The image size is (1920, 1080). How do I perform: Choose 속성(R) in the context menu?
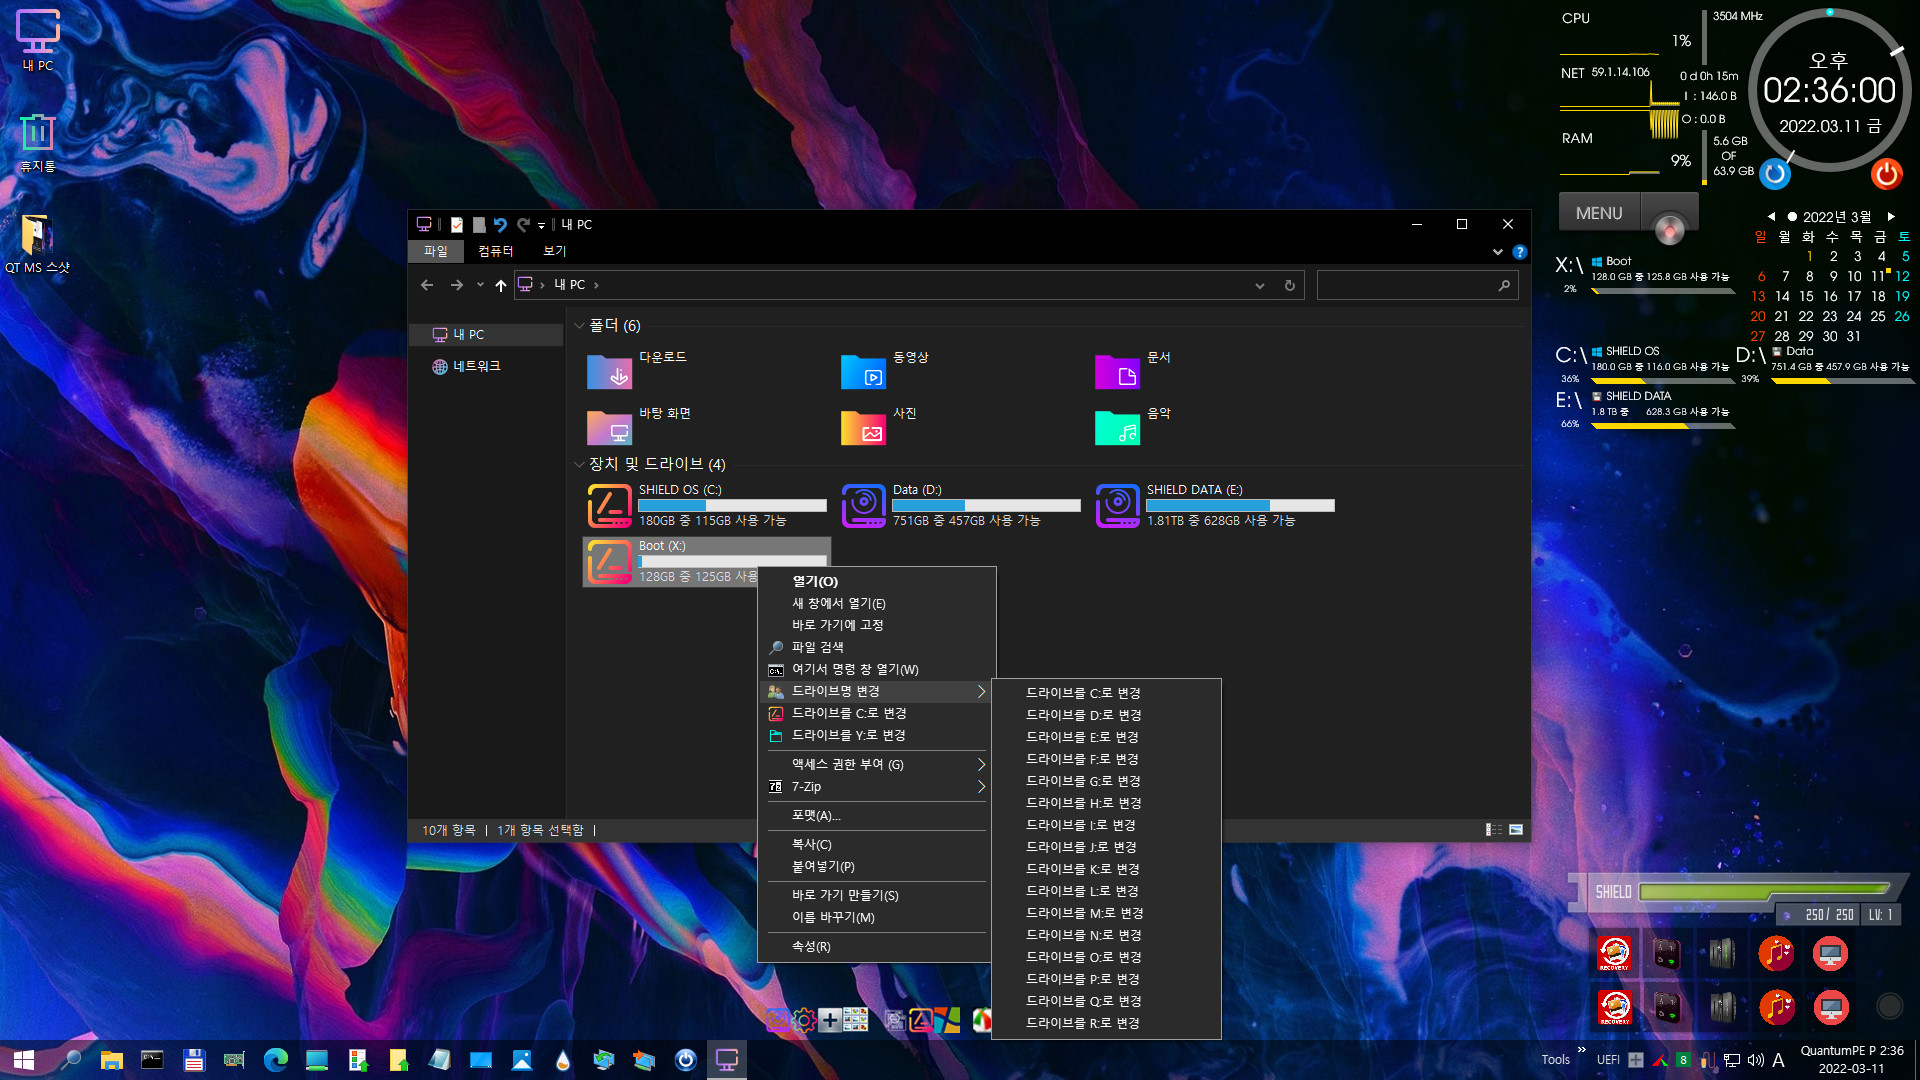tap(877, 946)
